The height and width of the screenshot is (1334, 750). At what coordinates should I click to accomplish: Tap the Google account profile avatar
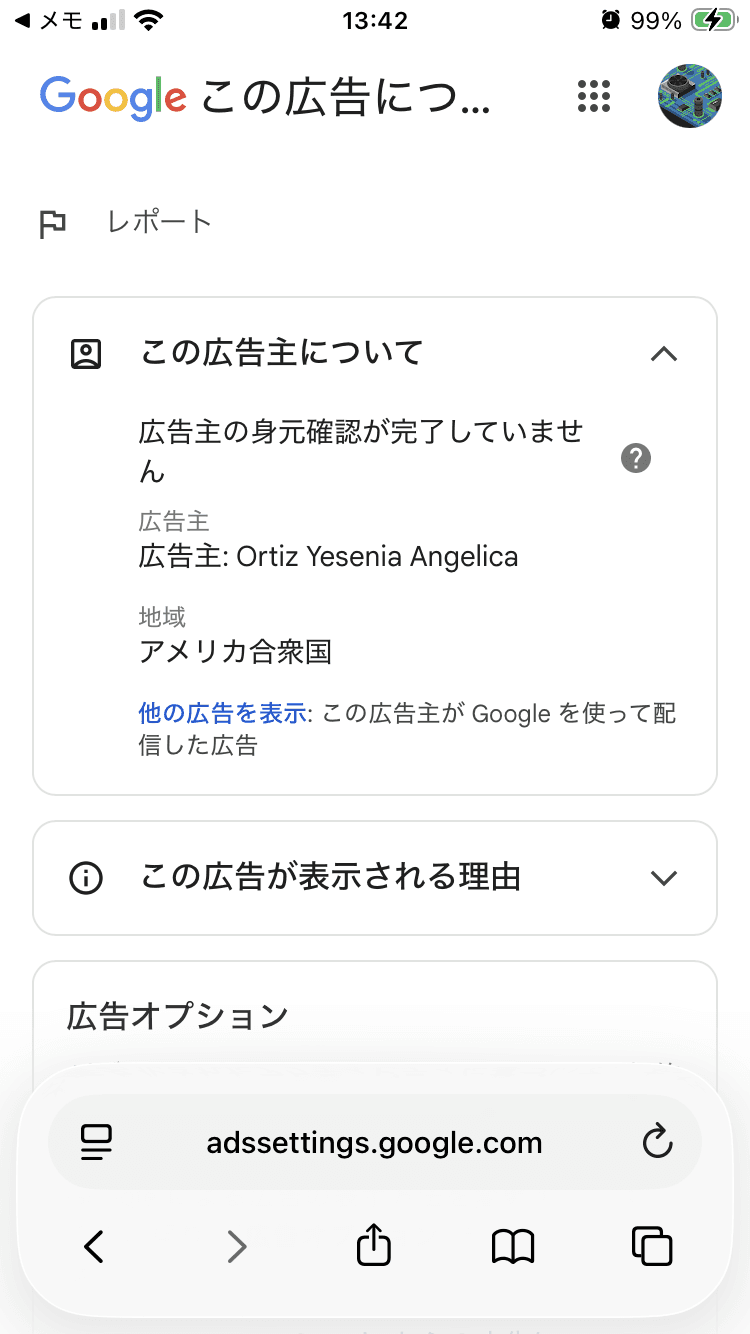click(x=690, y=96)
